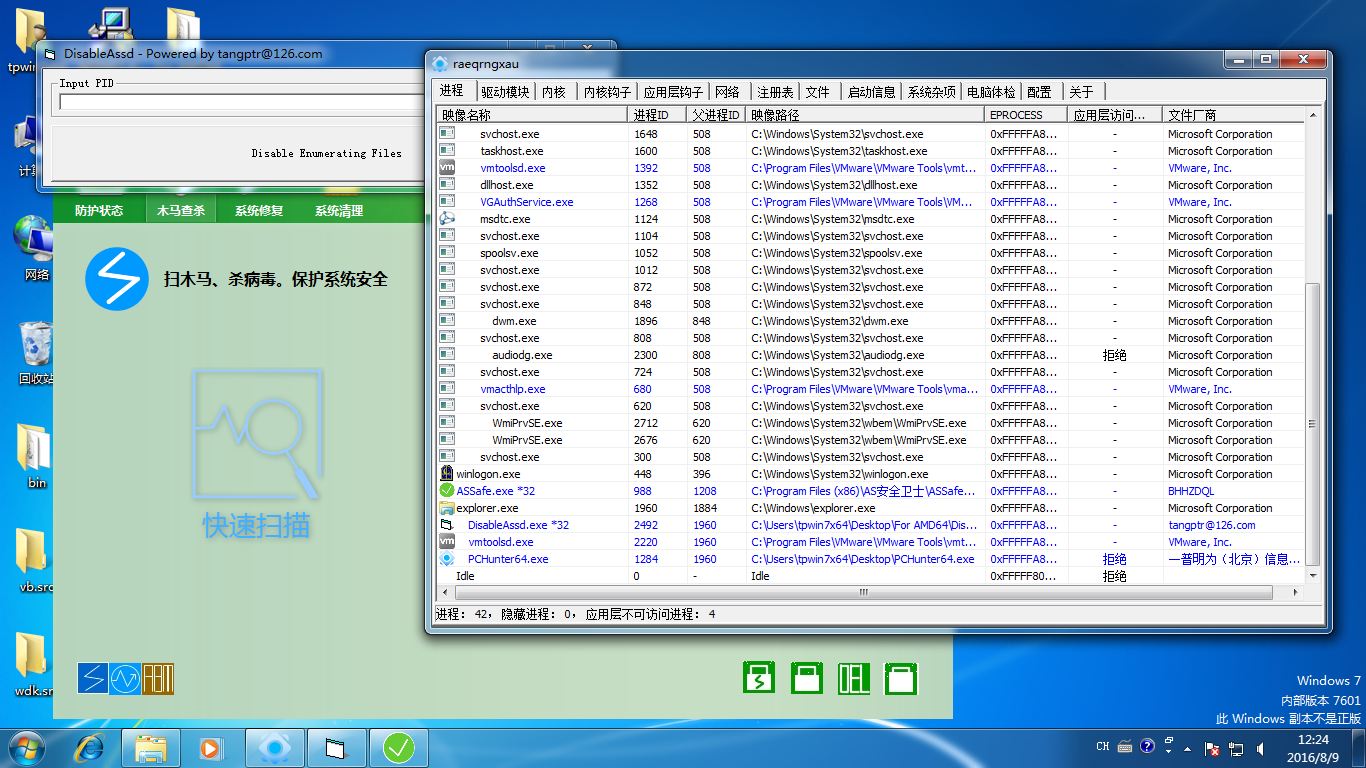This screenshot has width=1366, height=768.
Task: Click the blue lightning-bolt logo beside 扫木马 slogan
Action: [x=117, y=278]
